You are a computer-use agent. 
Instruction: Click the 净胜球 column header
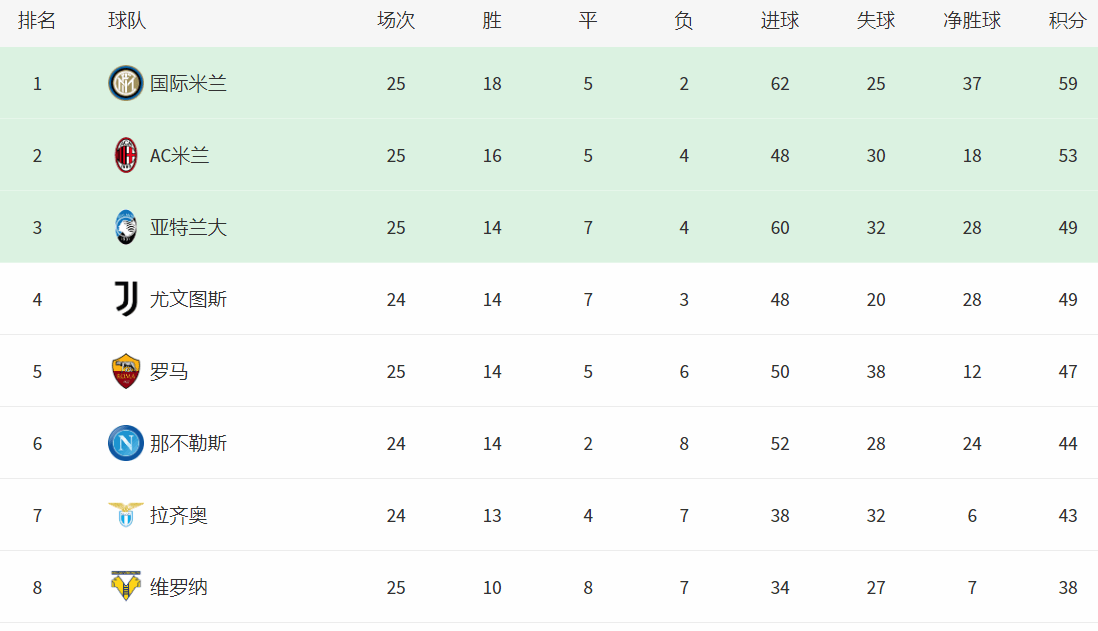point(972,21)
